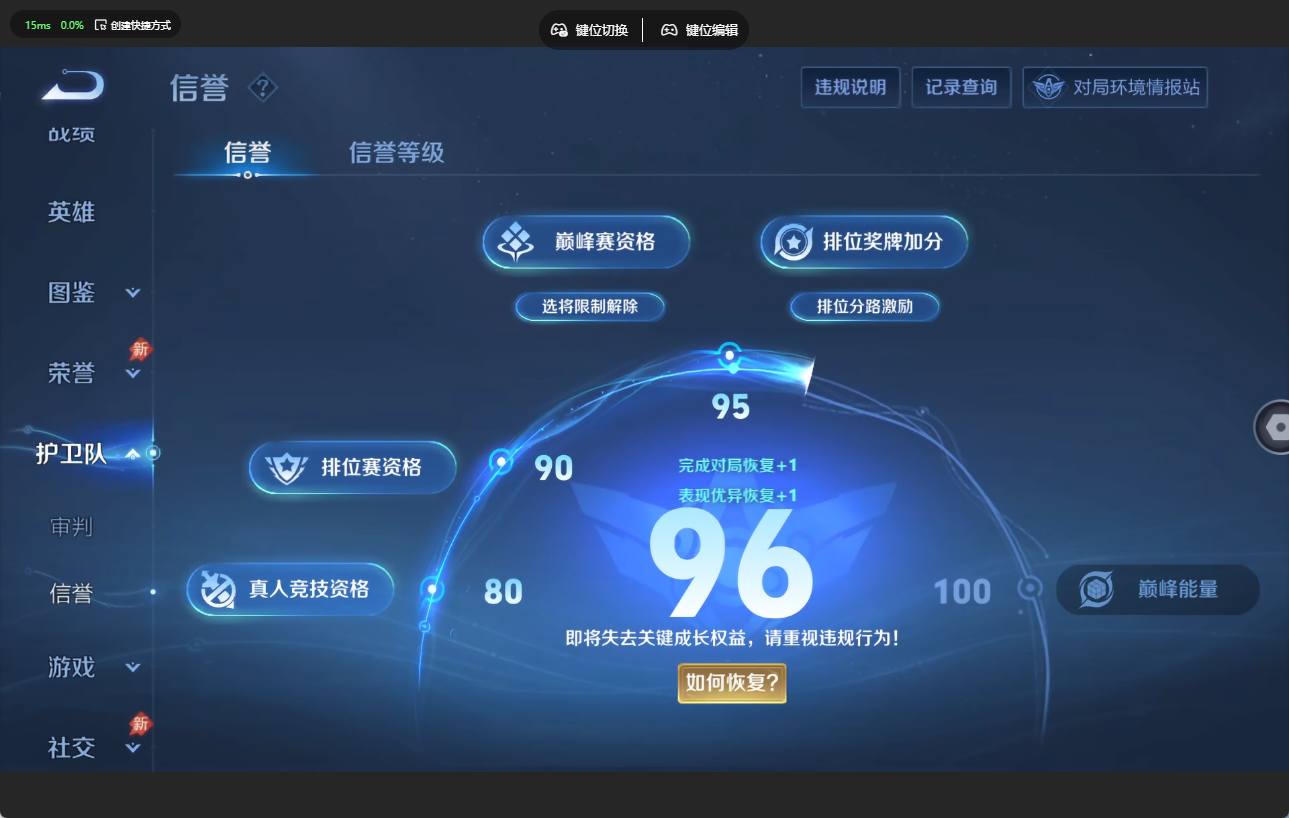This screenshot has width=1289, height=818.
Task: Click the 巅峰赛资格 diamond icon
Action: pyautogui.click(x=516, y=242)
